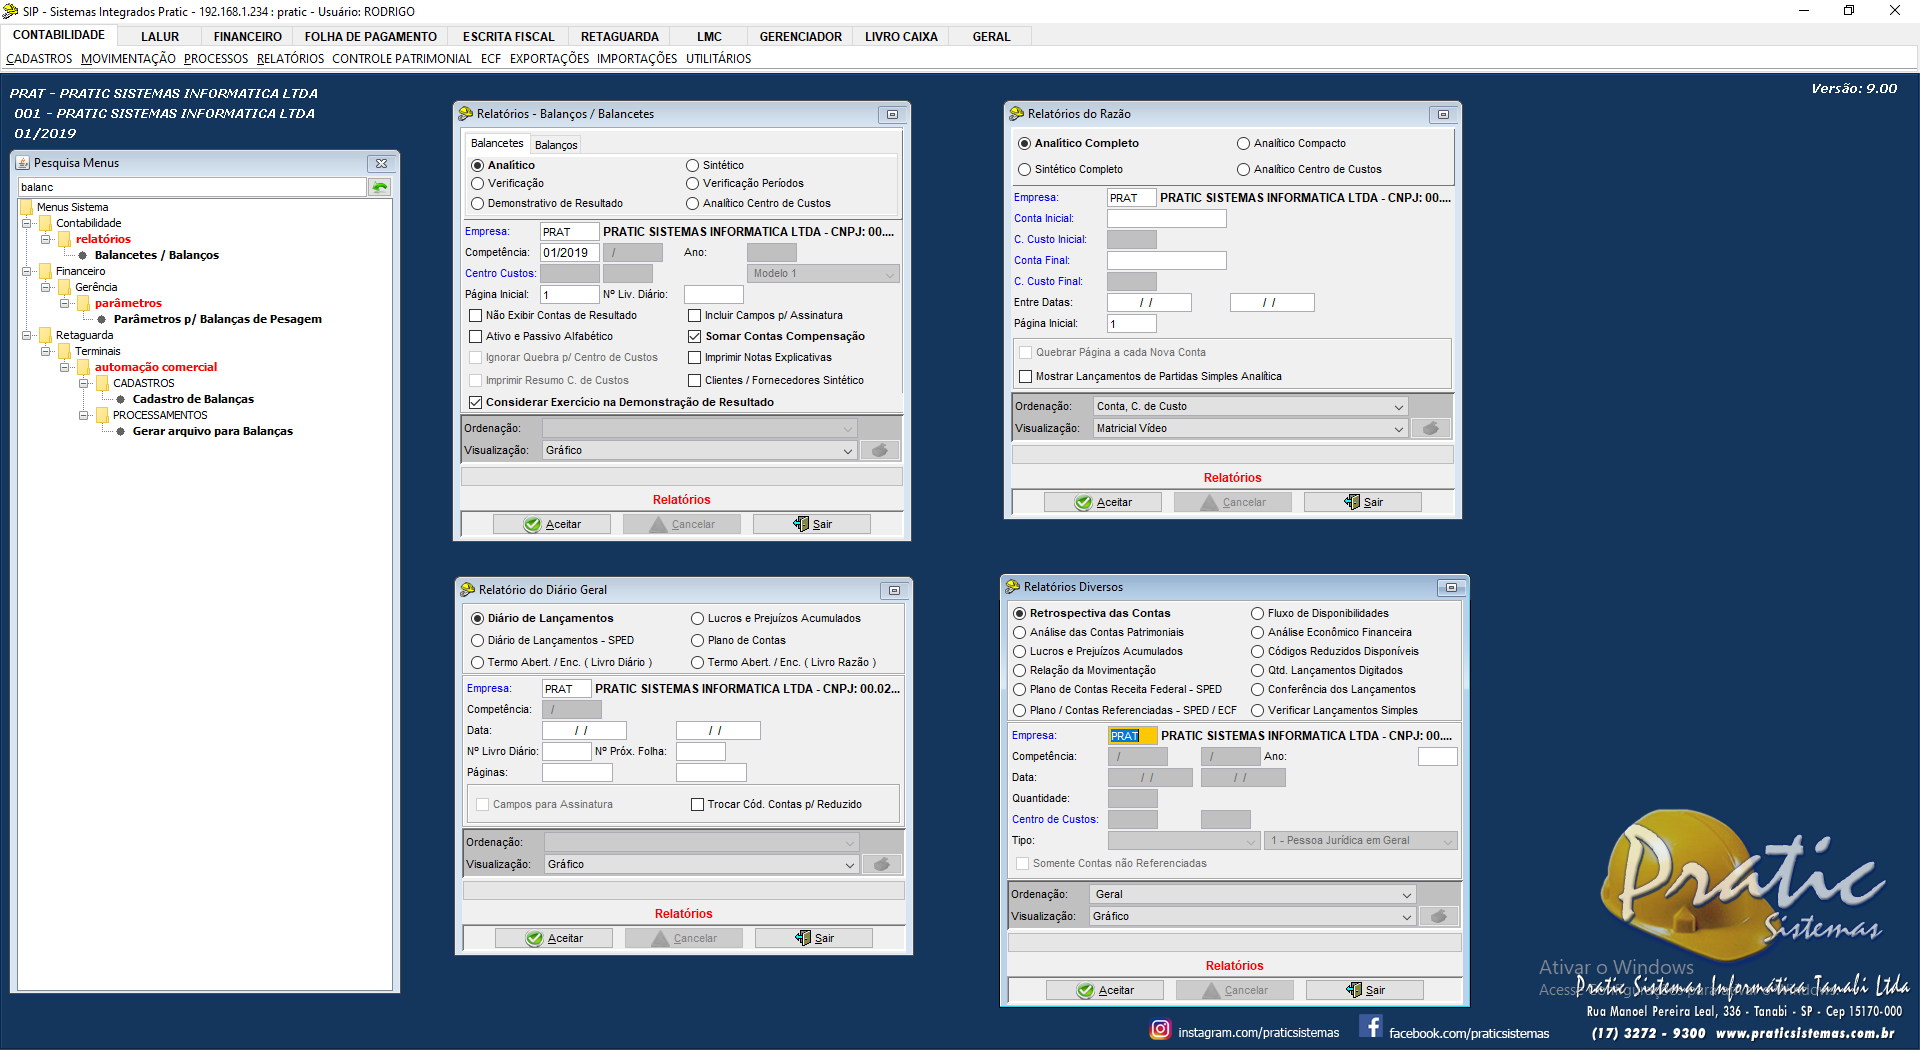
Task: Switch to the Balanços tab
Action: coord(556,145)
